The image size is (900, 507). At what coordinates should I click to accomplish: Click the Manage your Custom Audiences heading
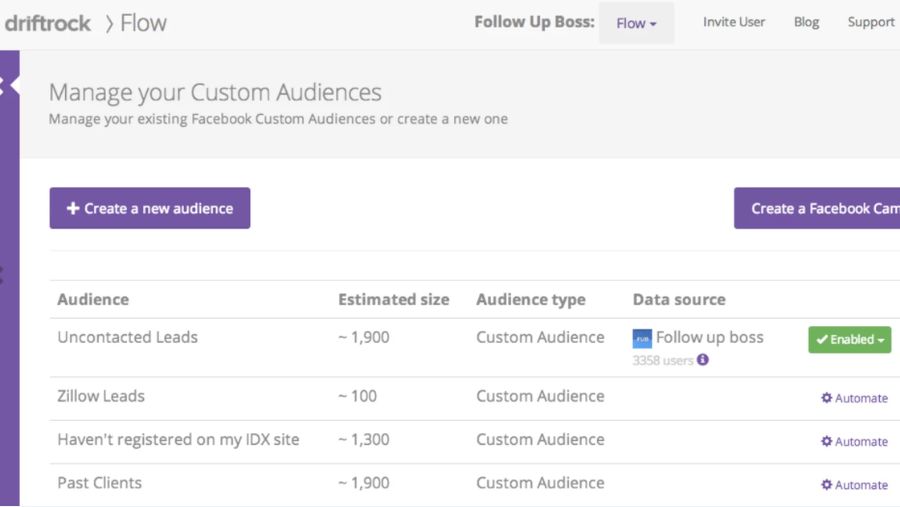click(x=215, y=92)
